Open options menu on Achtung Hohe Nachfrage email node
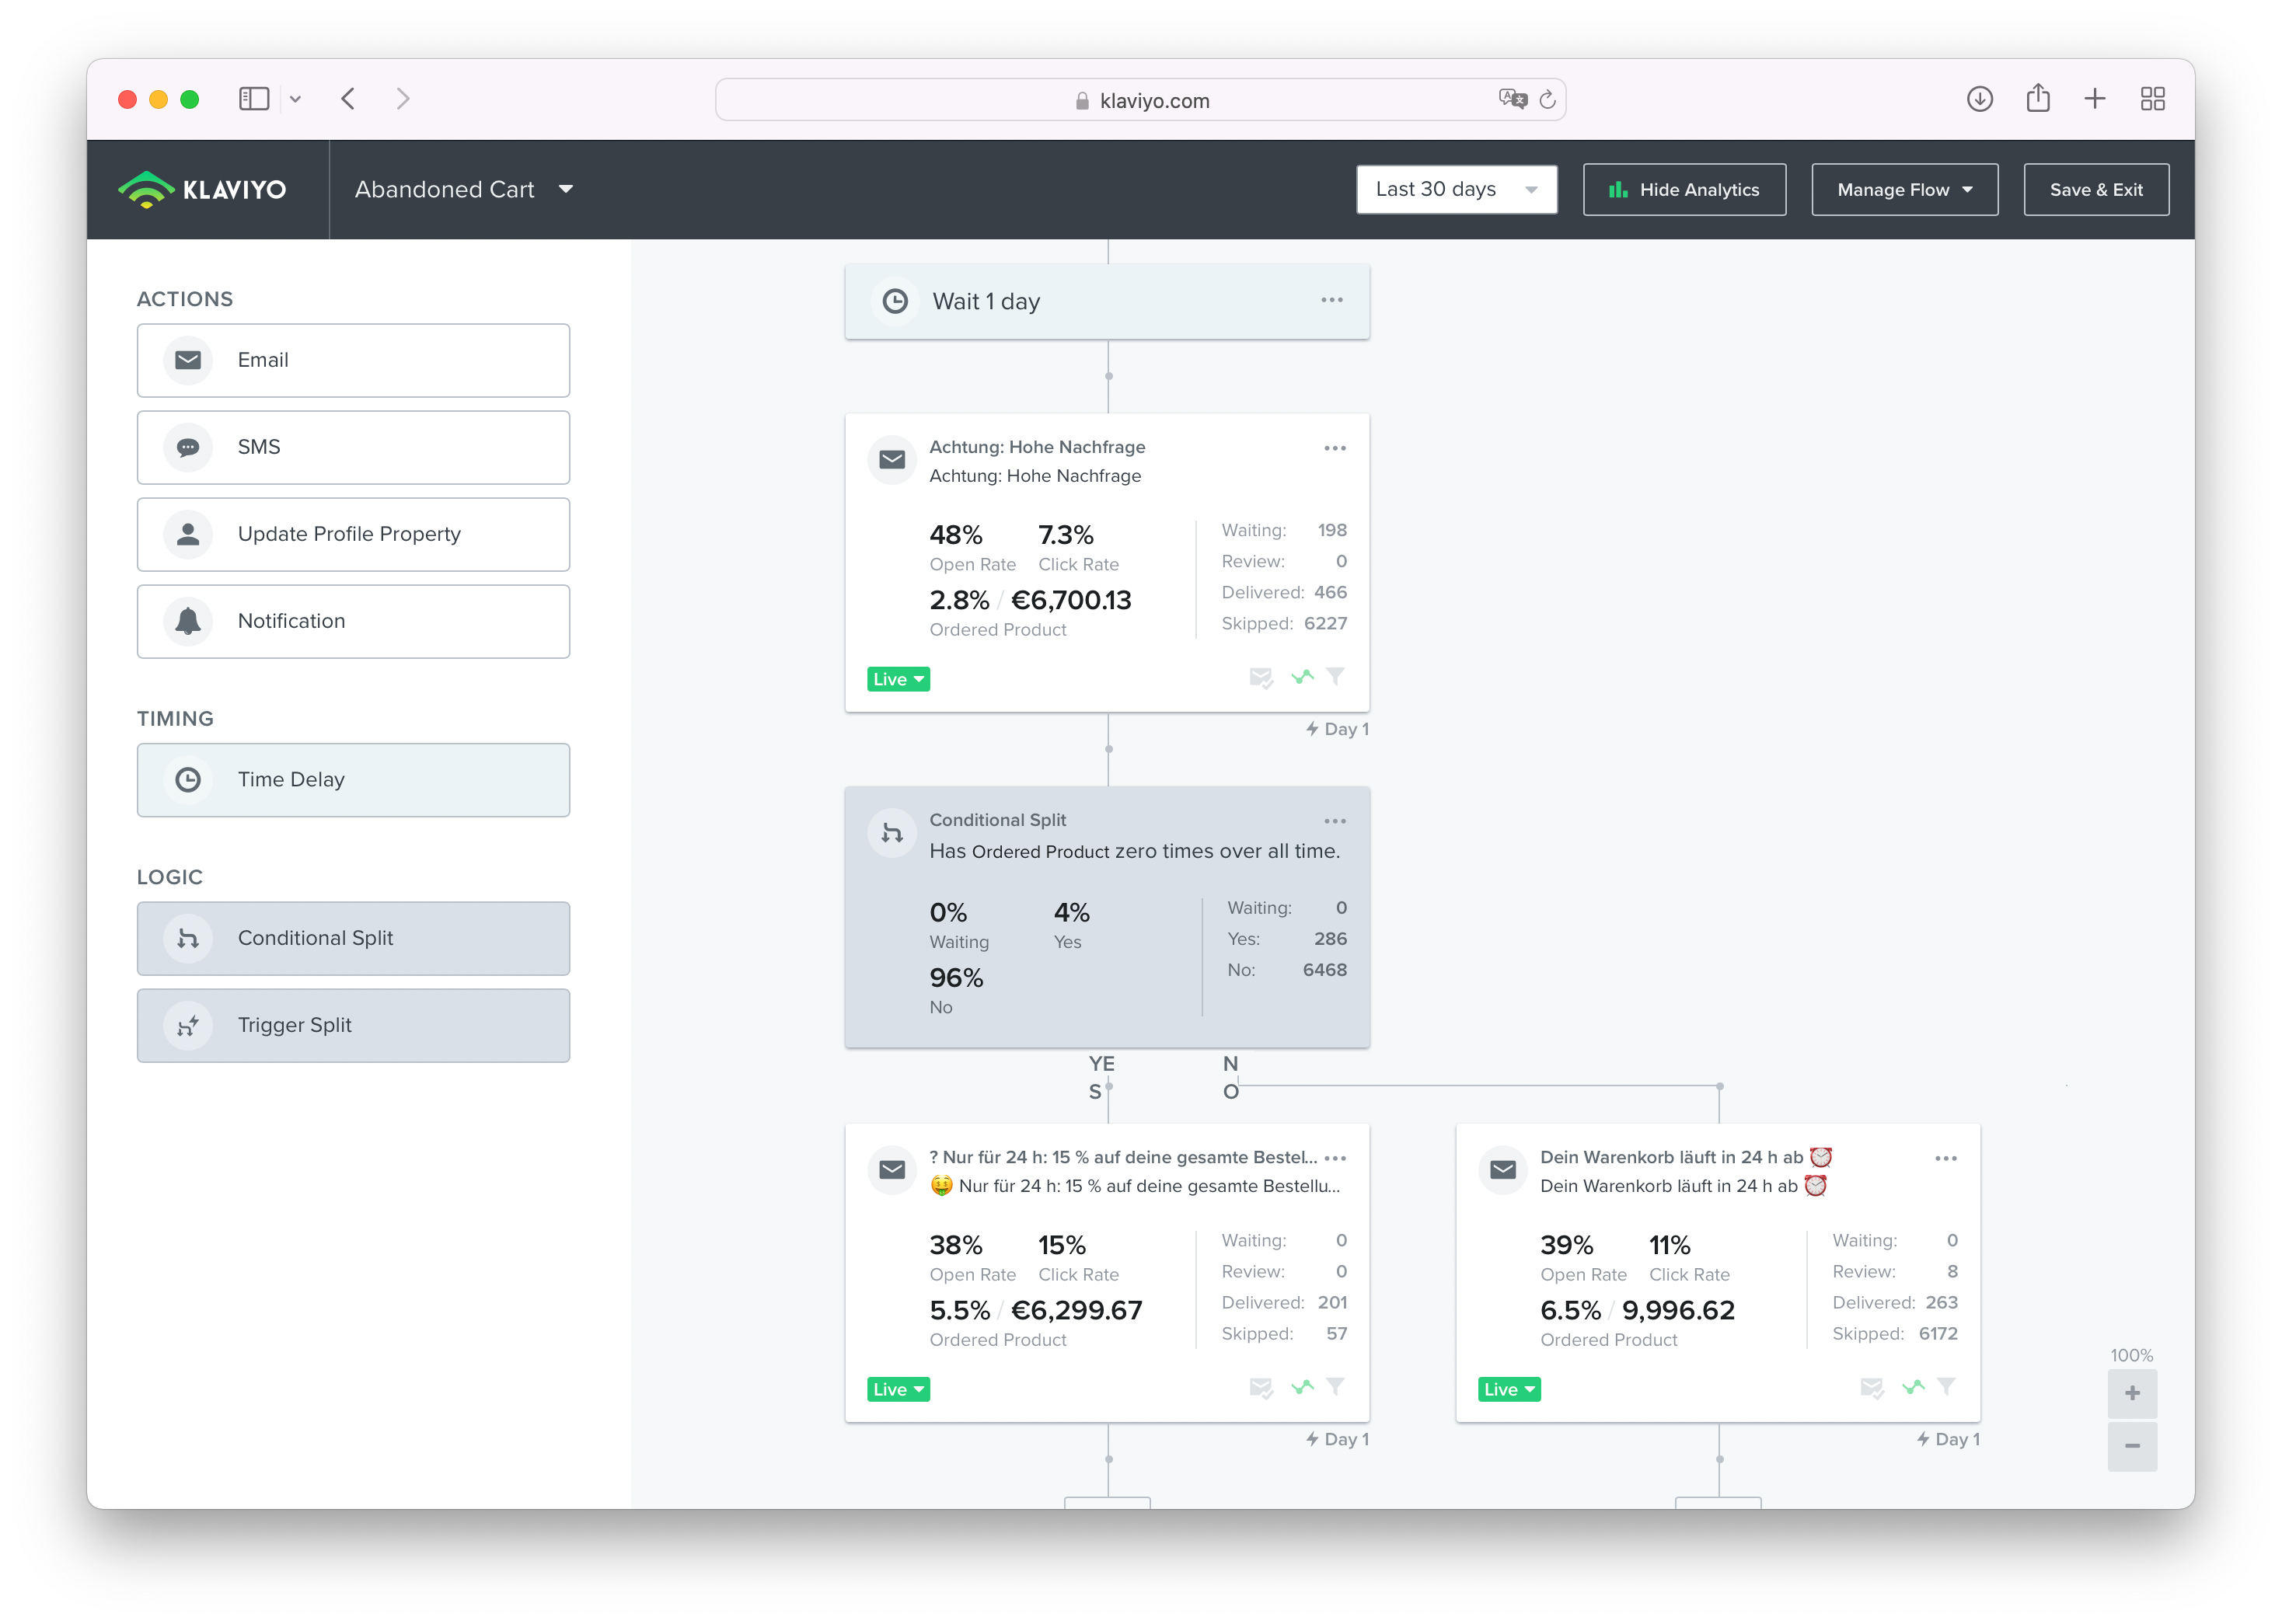The height and width of the screenshot is (1624, 2282). [1333, 448]
